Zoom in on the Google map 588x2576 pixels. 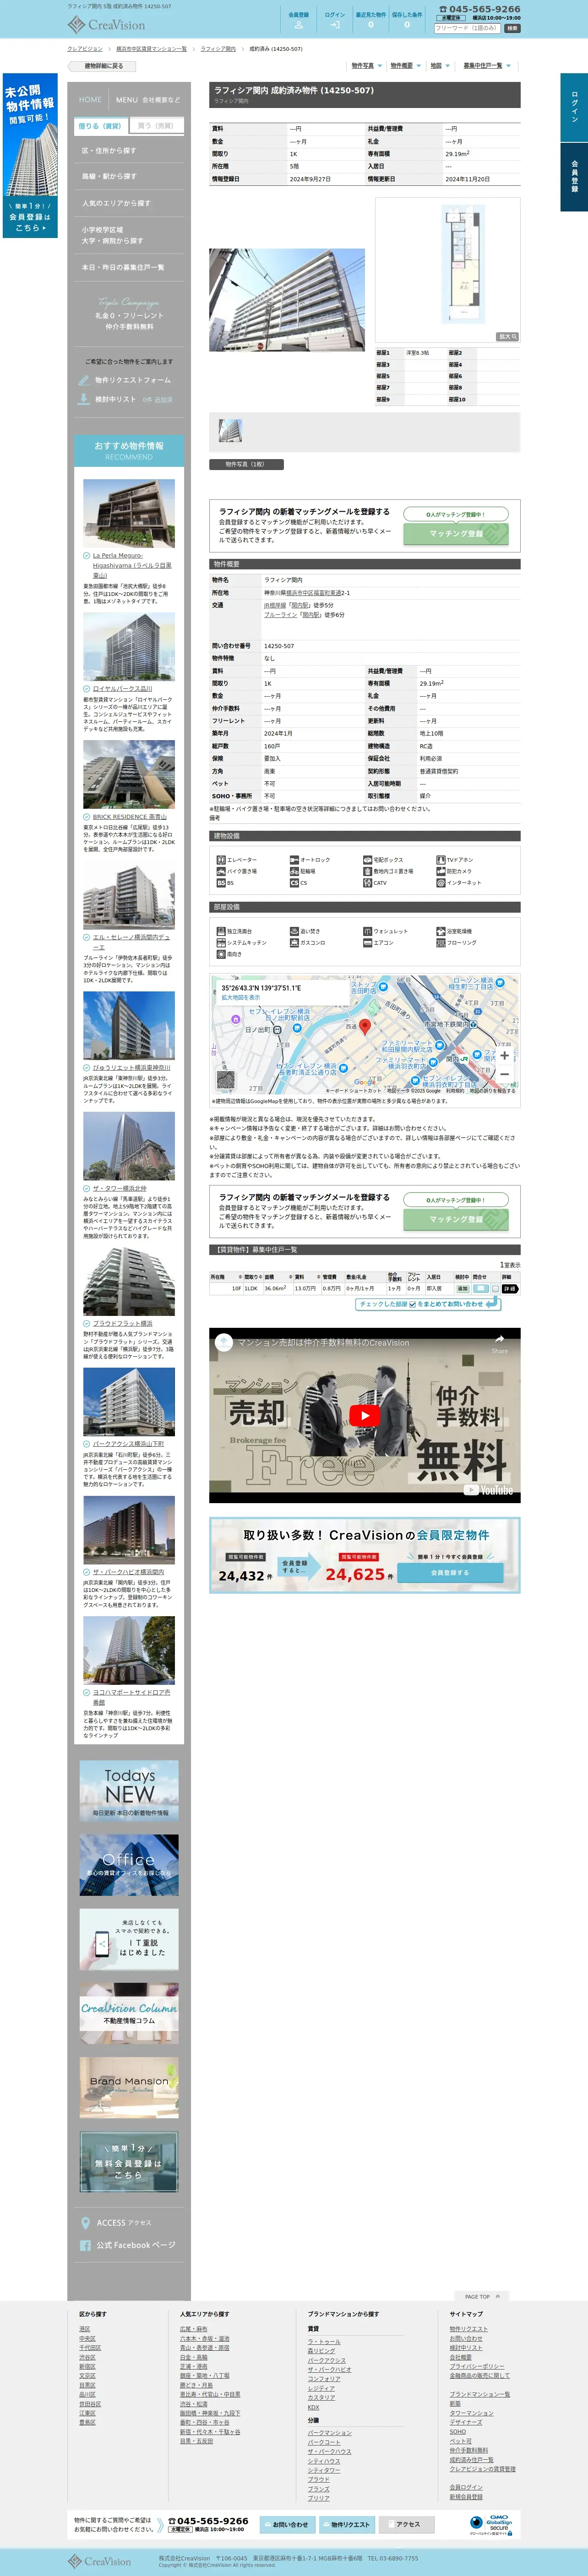pyautogui.click(x=505, y=1055)
